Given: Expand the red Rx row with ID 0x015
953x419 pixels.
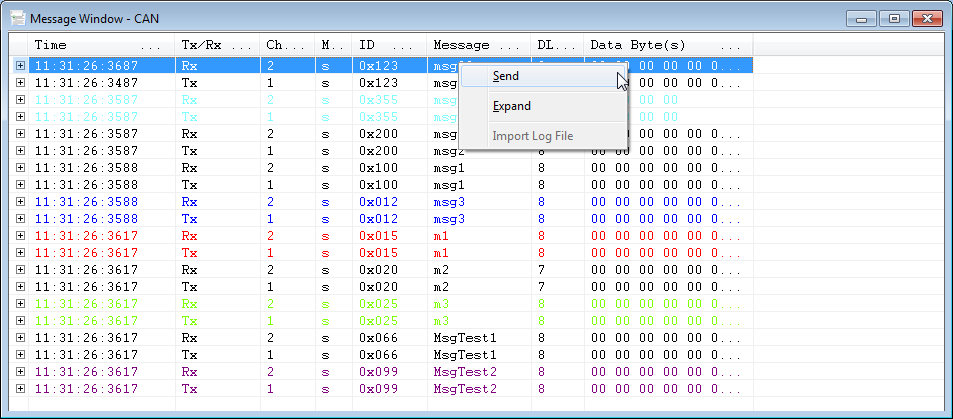Looking at the screenshot, I should pos(20,235).
